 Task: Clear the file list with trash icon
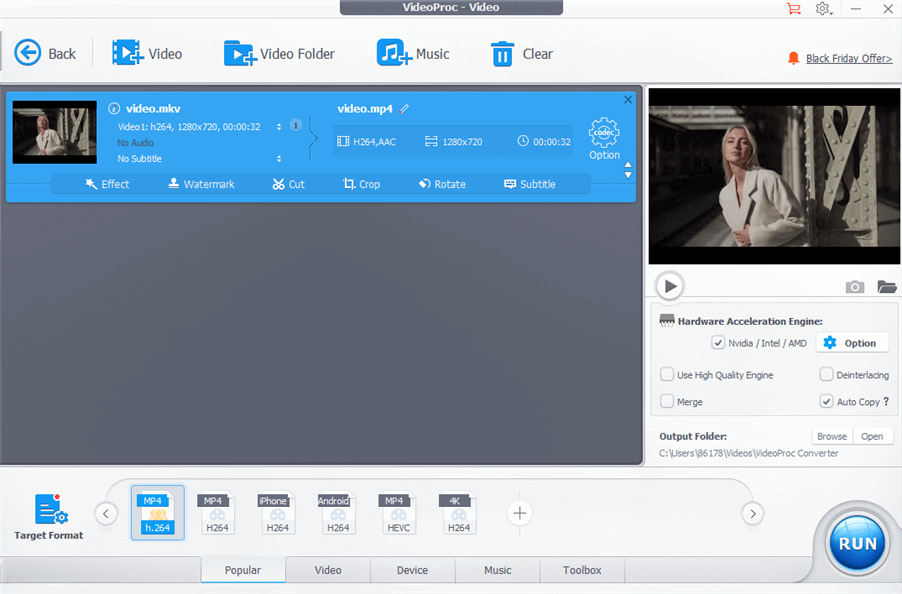pyautogui.click(x=522, y=53)
